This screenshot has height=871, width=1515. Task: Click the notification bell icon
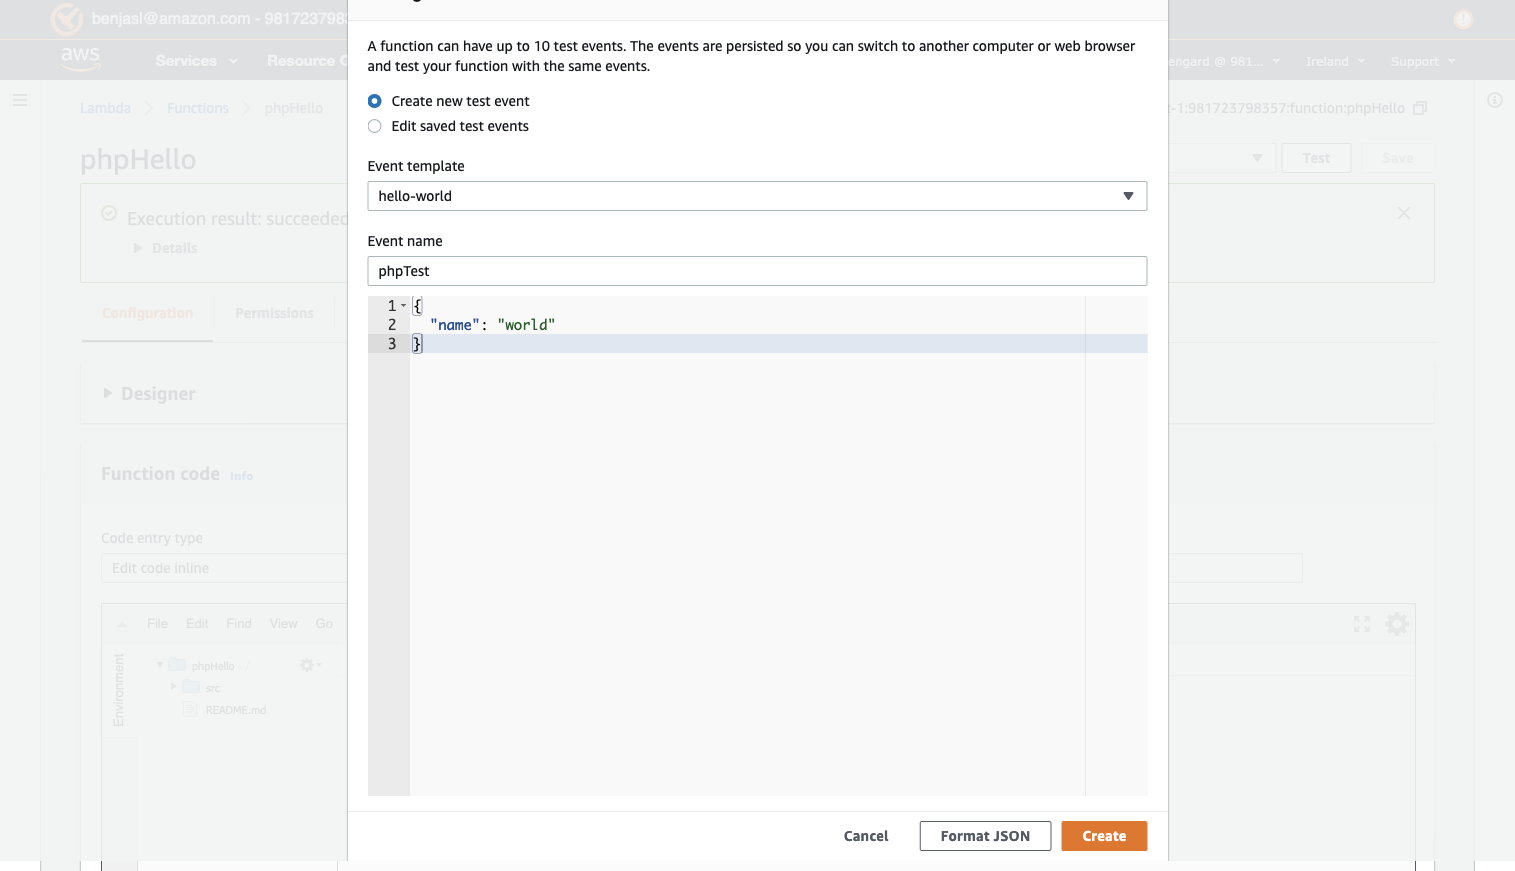point(1463,19)
